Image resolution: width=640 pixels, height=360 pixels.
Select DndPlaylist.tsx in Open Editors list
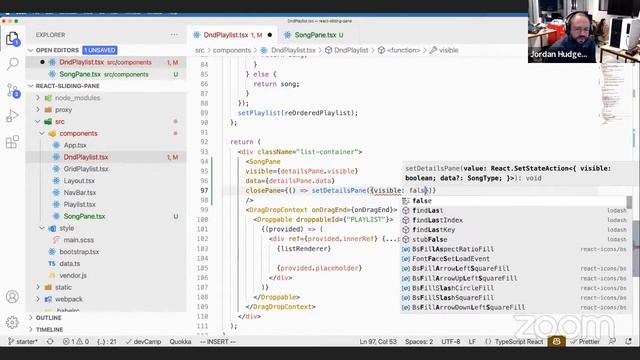105,62
